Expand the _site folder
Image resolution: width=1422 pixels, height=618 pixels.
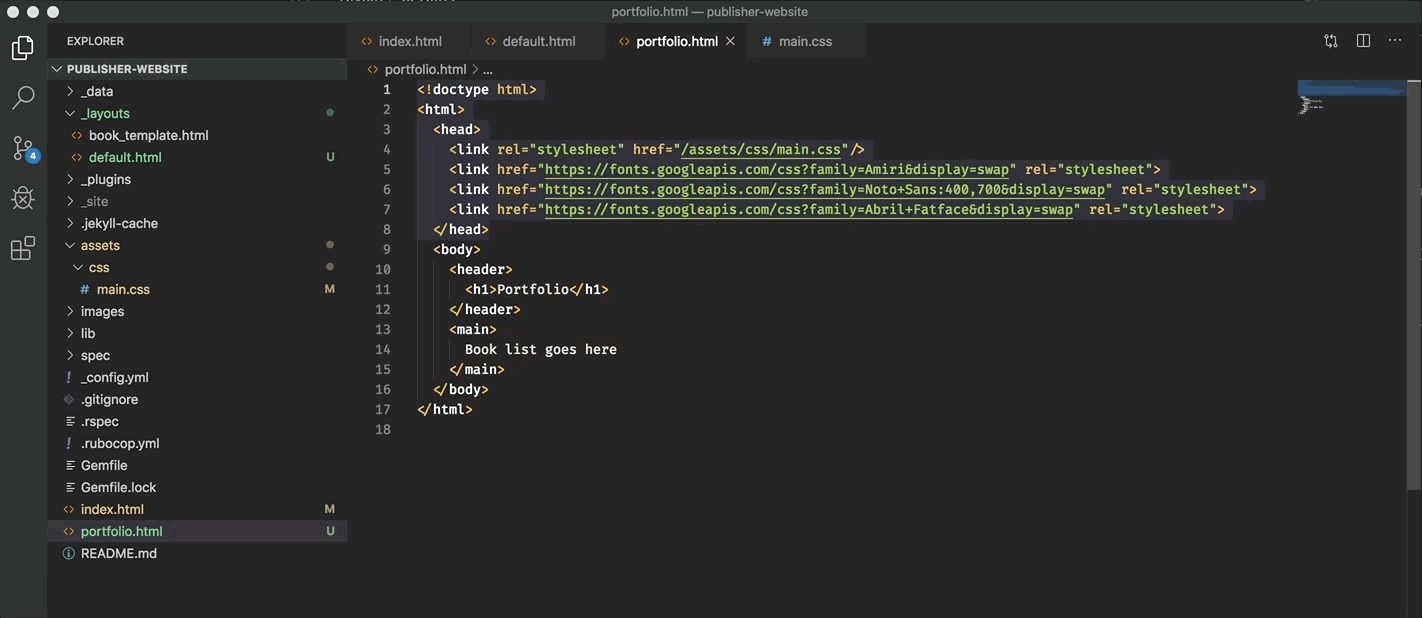point(197,201)
